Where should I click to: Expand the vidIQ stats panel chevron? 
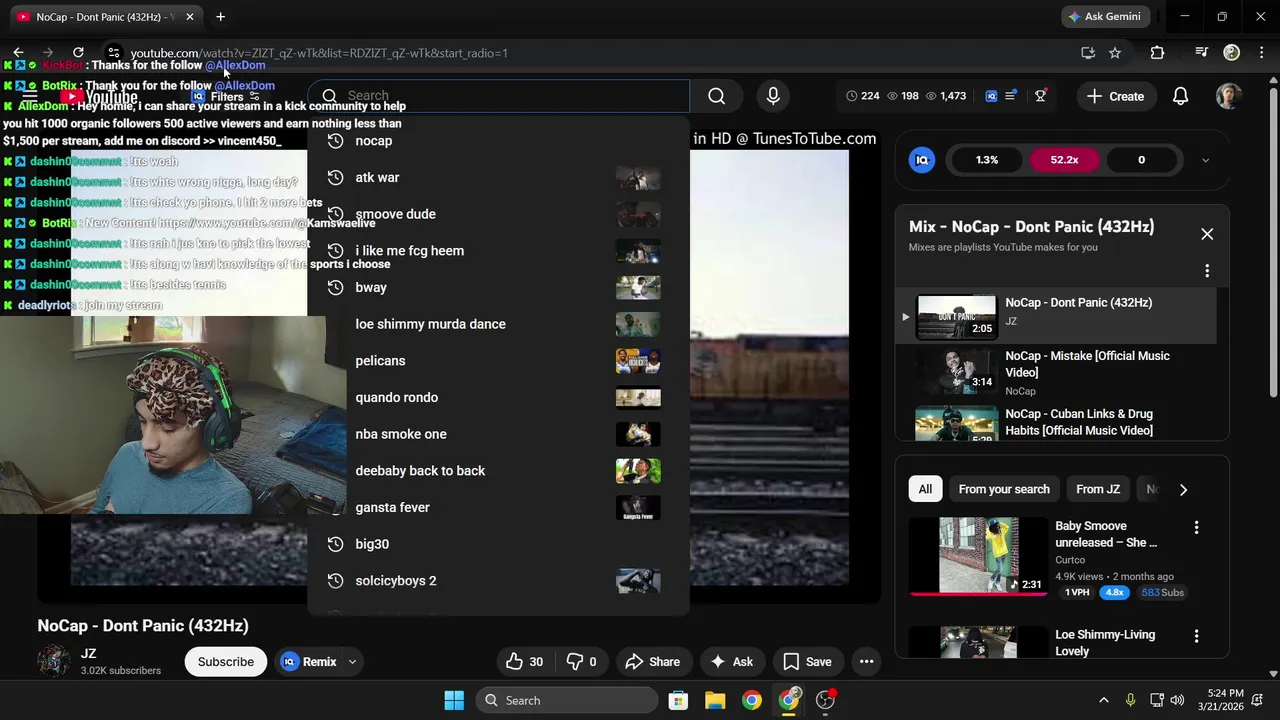(1205, 160)
